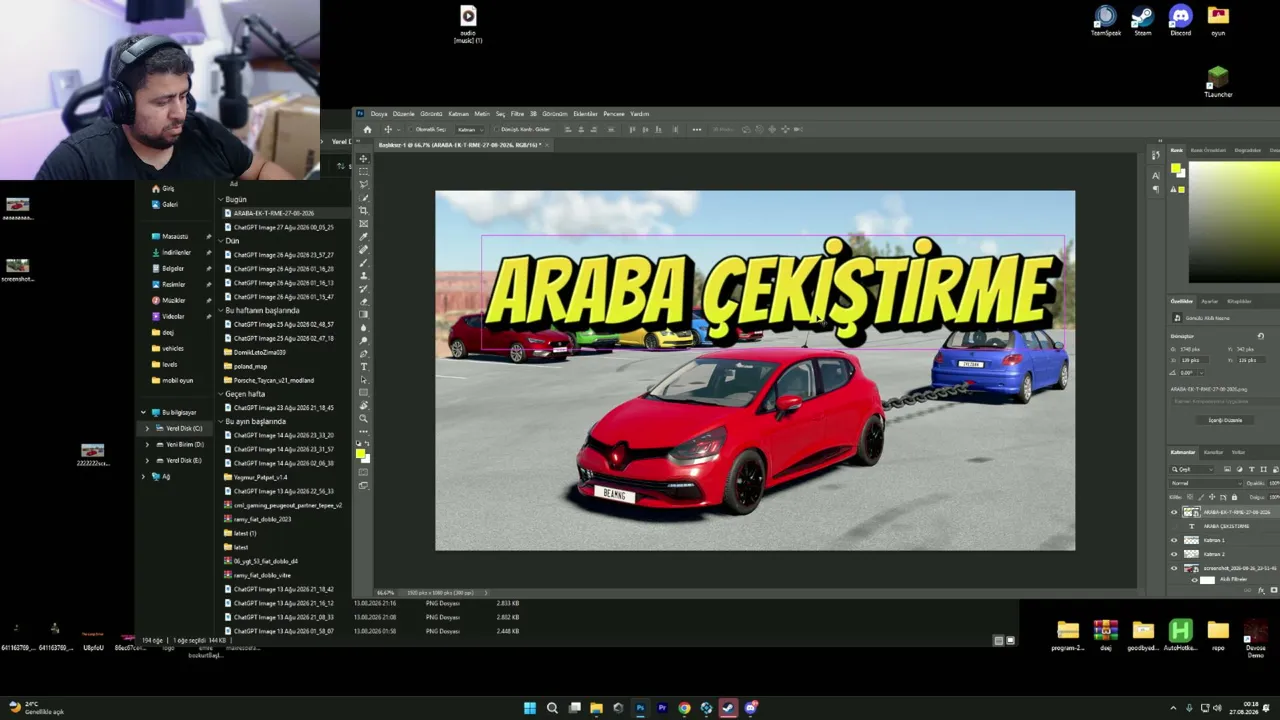1280x720 pixels.
Task: Open the TLauncher desktop shortcut
Action: click(1218, 83)
